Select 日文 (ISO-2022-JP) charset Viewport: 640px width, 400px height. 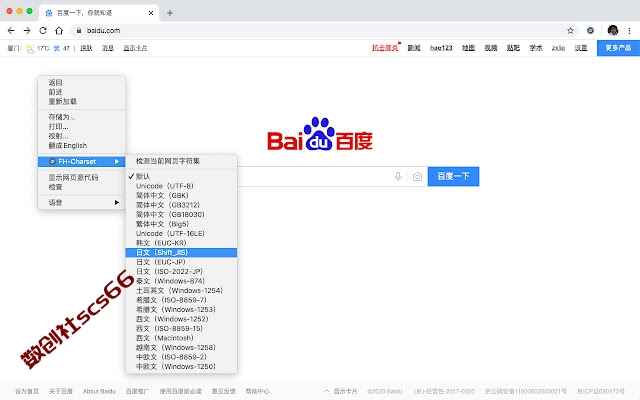click(181, 271)
